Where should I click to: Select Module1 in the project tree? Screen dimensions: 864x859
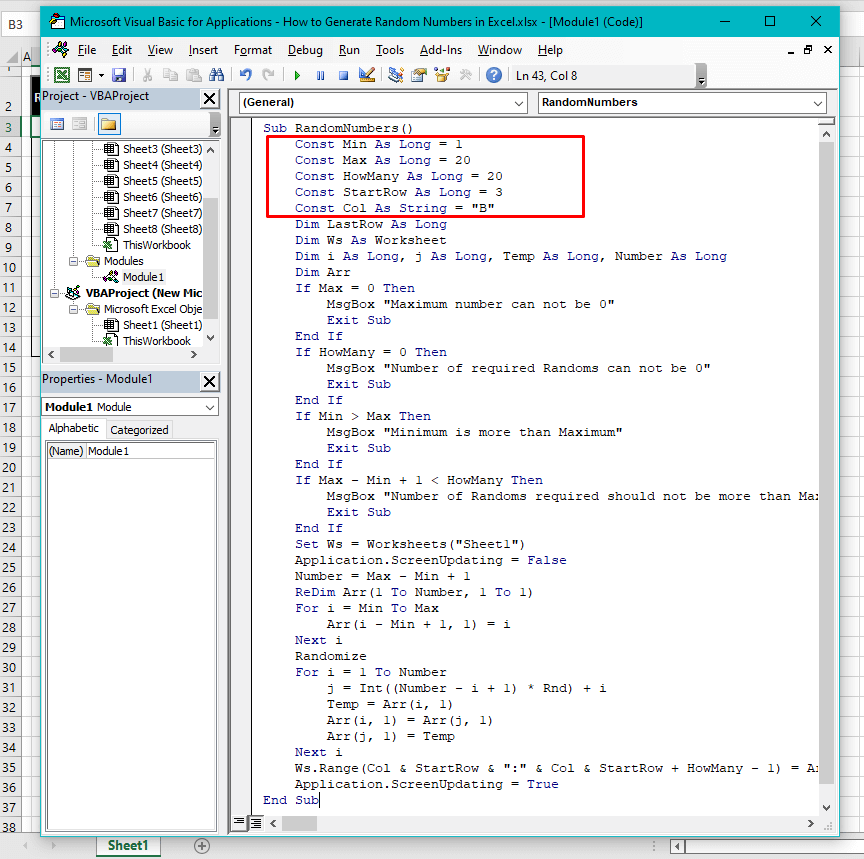click(x=143, y=277)
